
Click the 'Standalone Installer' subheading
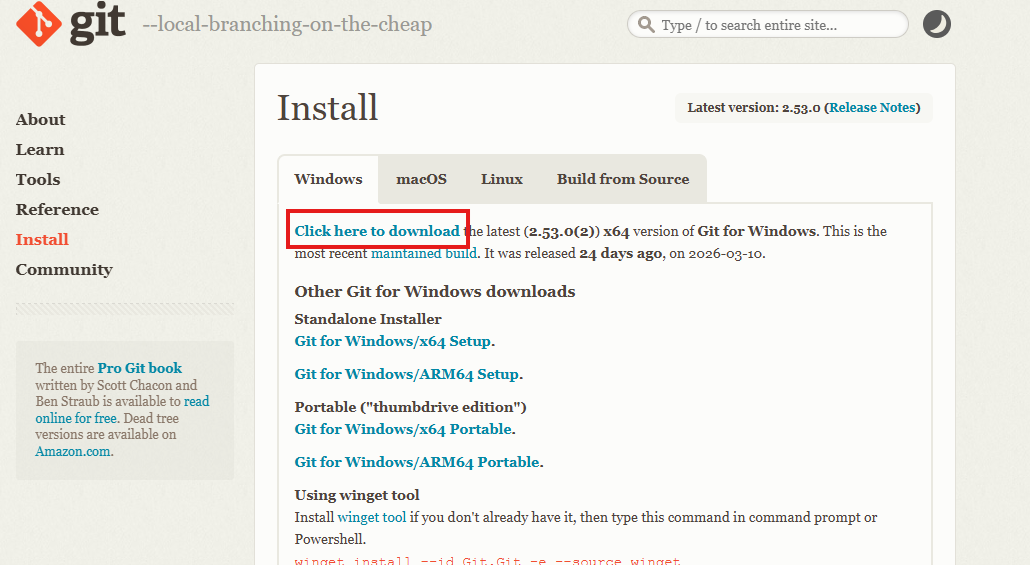pos(368,319)
